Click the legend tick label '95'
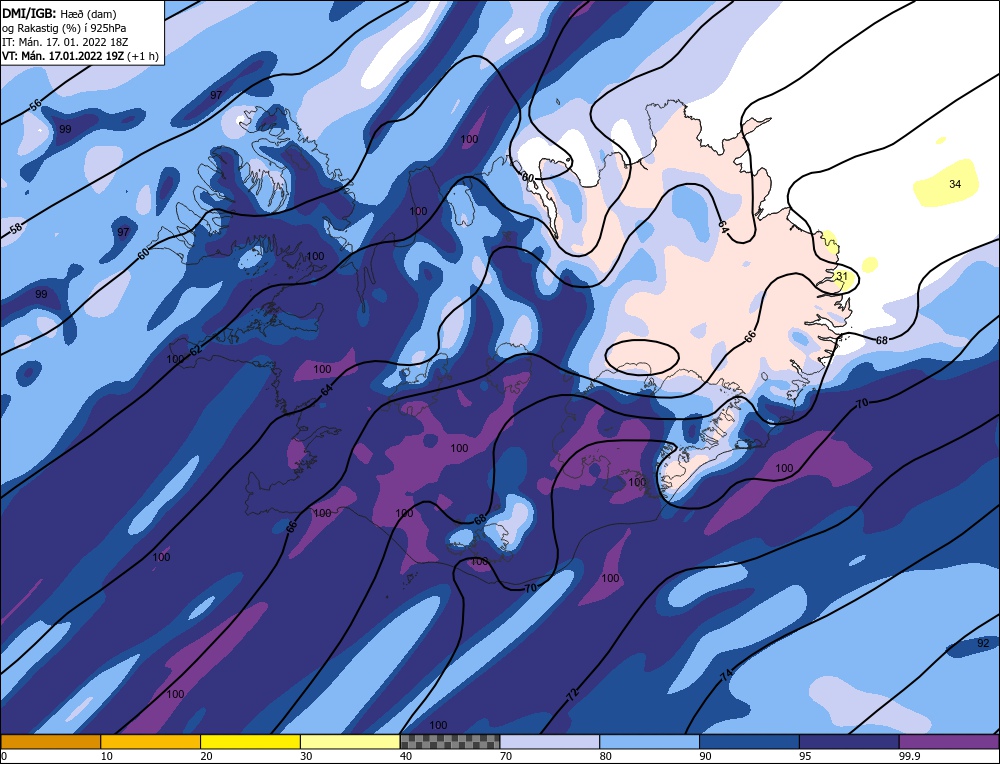The height and width of the screenshot is (764, 1000). click(x=805, y=756)
